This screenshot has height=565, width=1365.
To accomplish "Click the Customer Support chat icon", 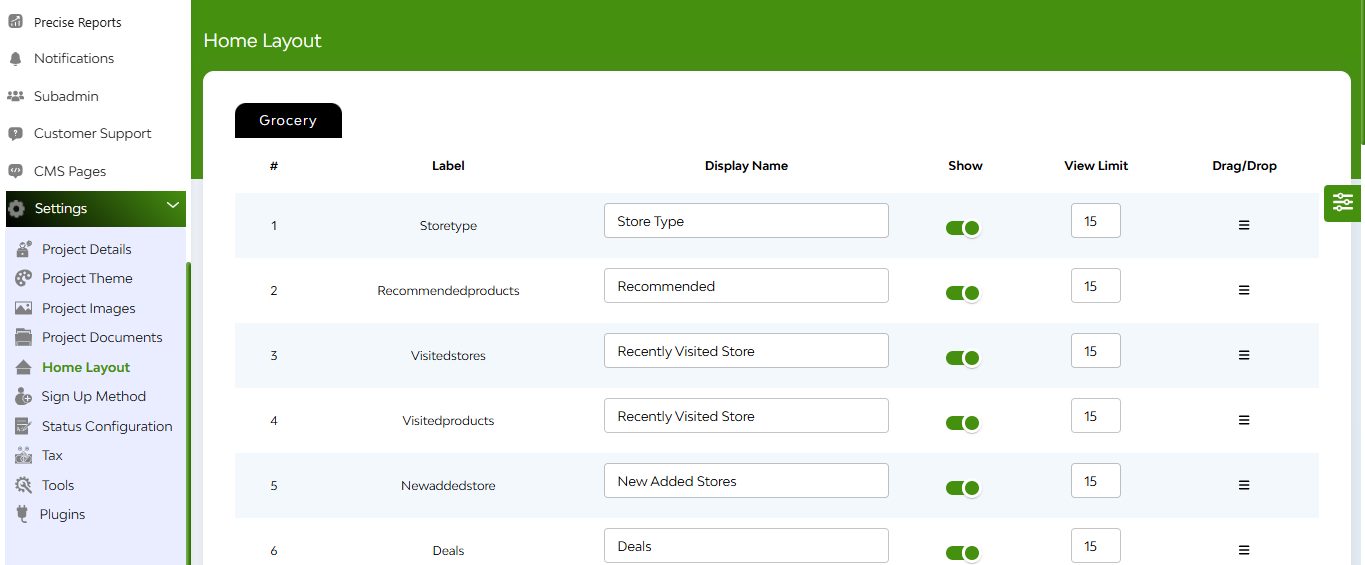I will pos(15,133).
